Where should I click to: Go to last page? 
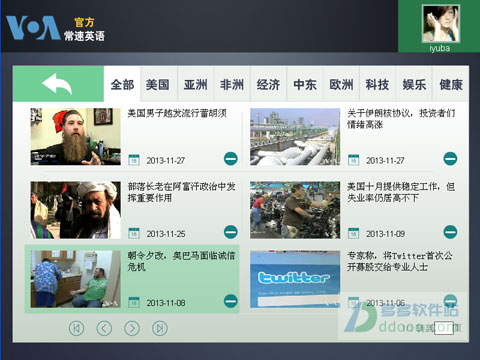(160, 328)
